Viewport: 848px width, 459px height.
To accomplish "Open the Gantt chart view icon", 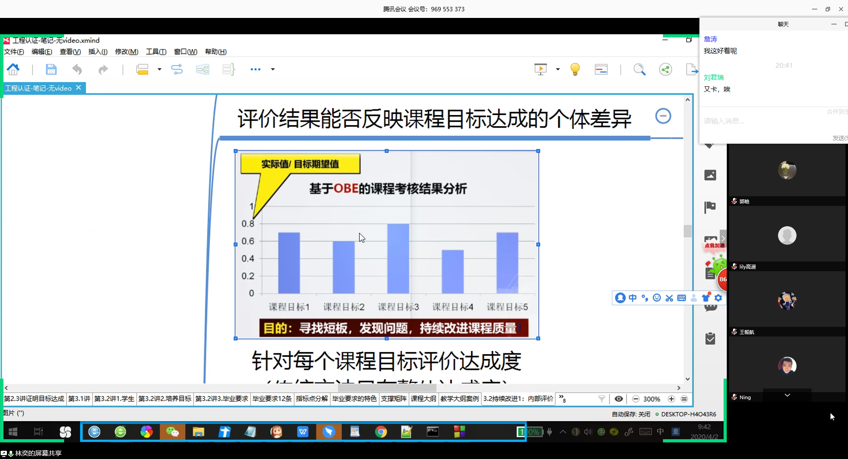I will click(x=601, y=70).
